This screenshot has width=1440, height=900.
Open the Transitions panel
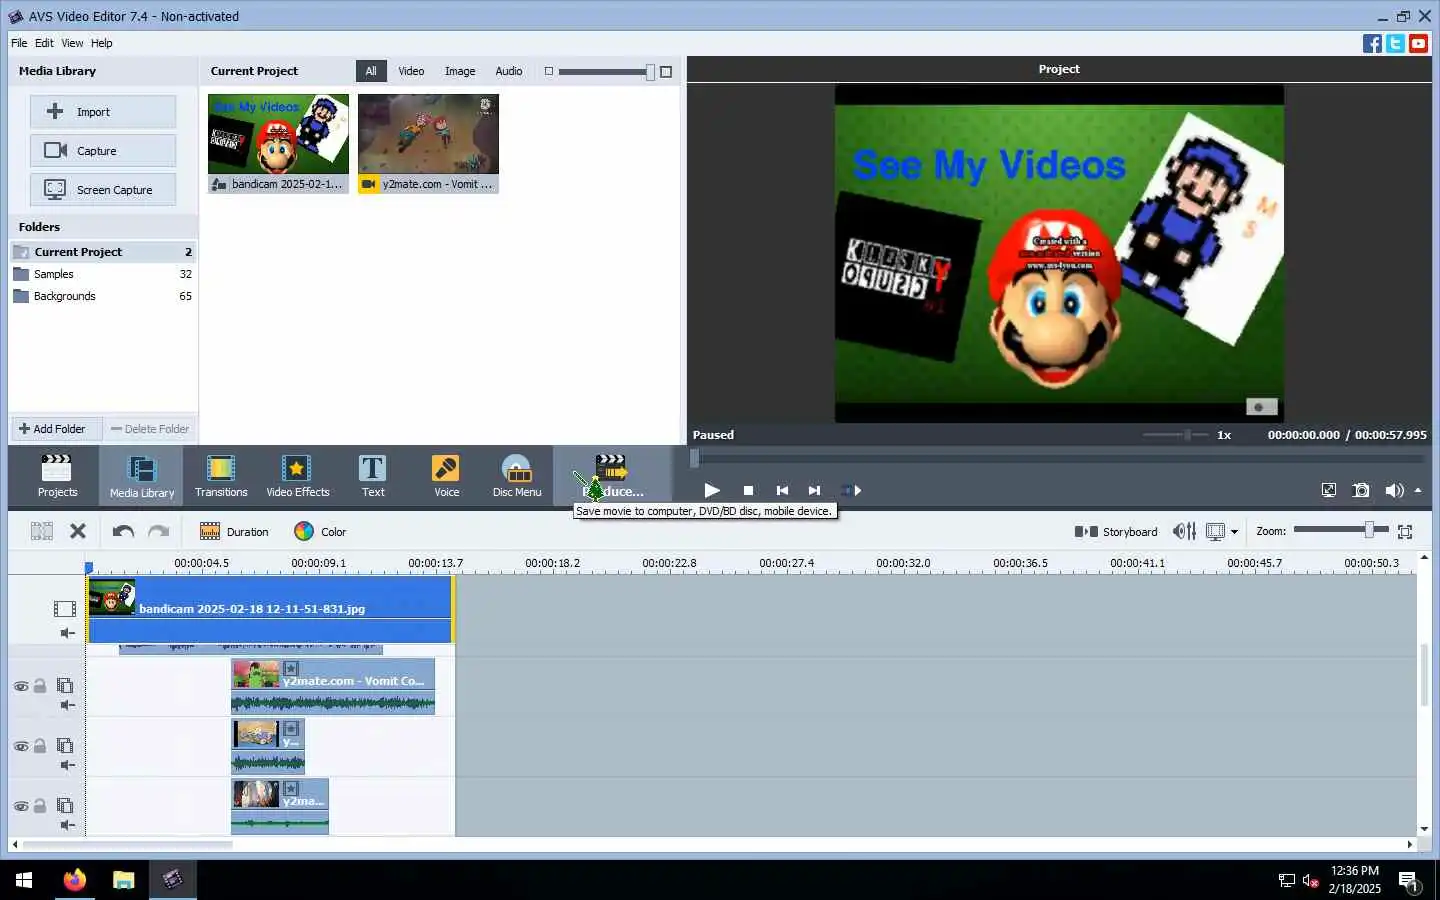click(x=221, y=475)
